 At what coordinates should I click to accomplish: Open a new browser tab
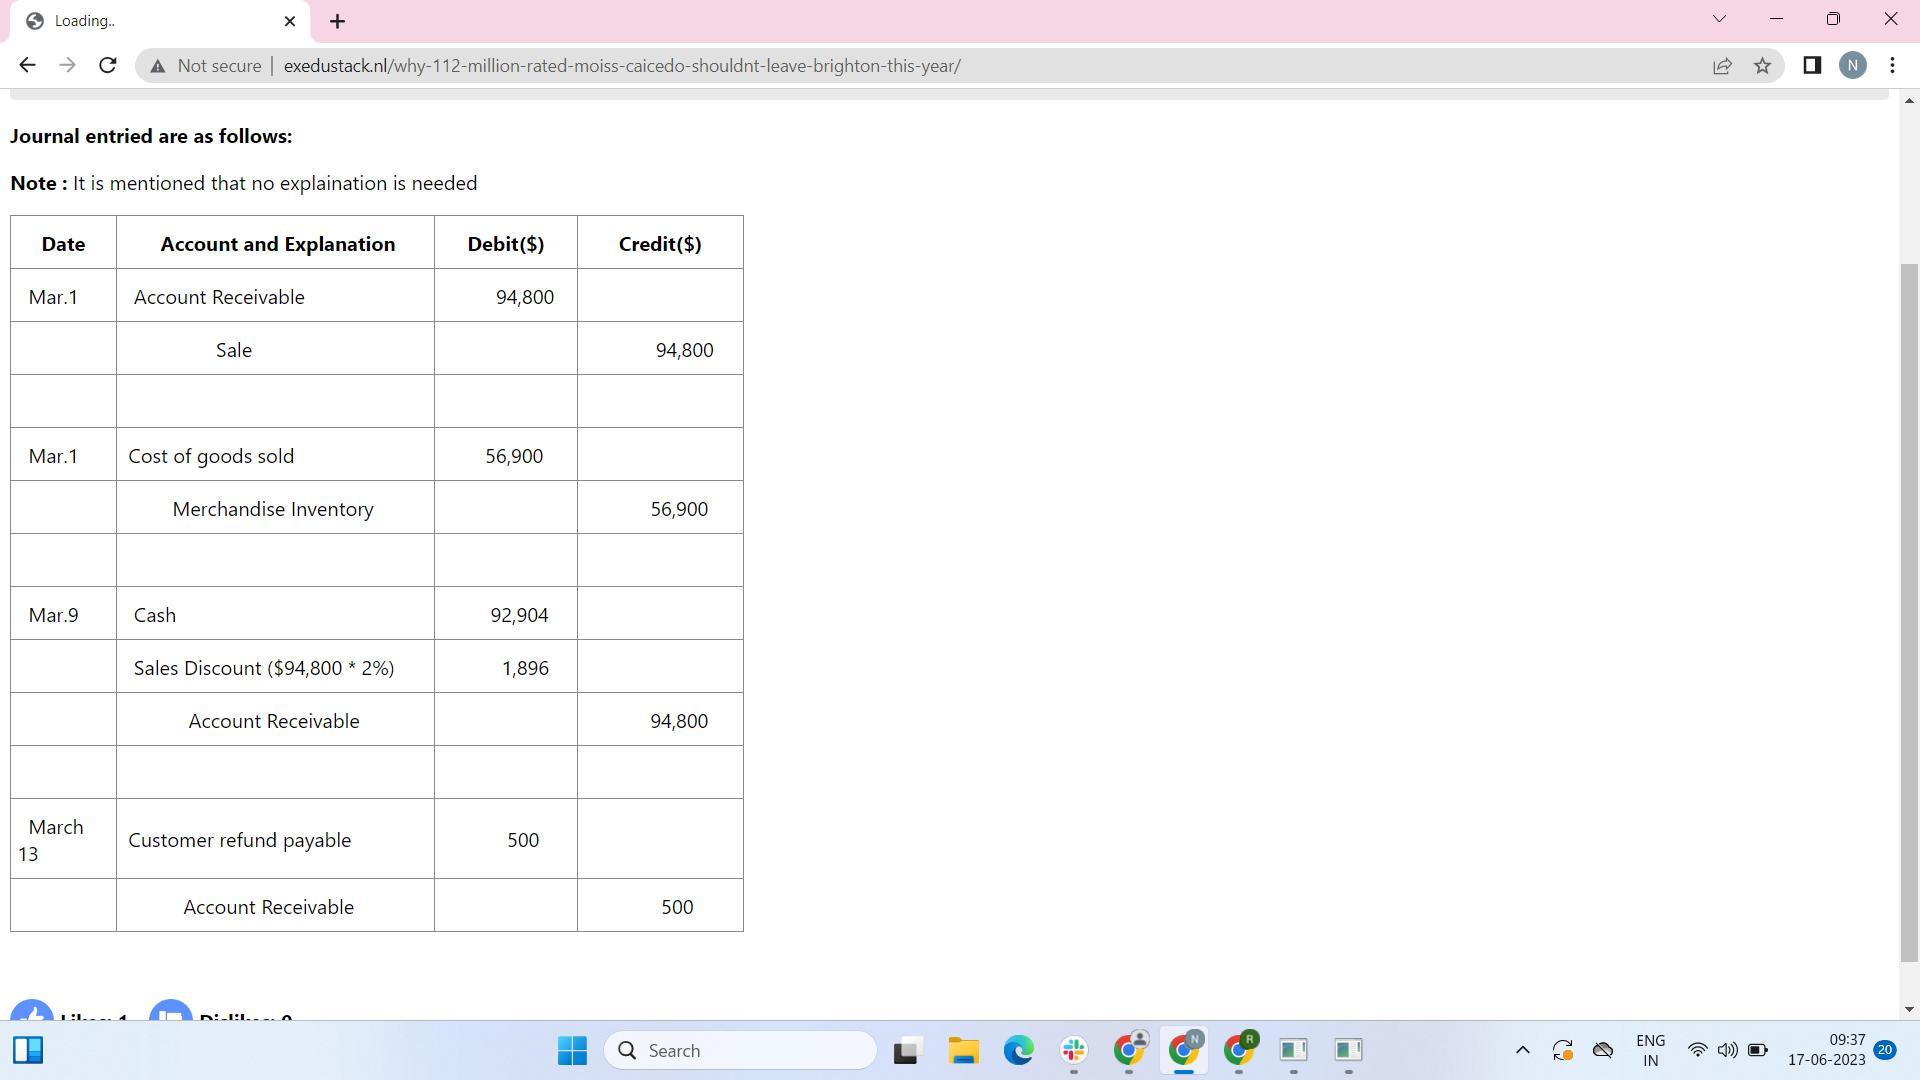pos(337,21)
